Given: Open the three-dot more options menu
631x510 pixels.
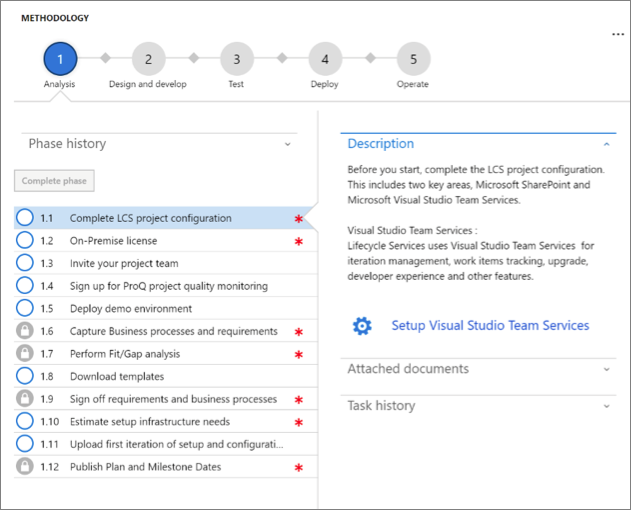Looking at the screenshot, I should 618,34.
